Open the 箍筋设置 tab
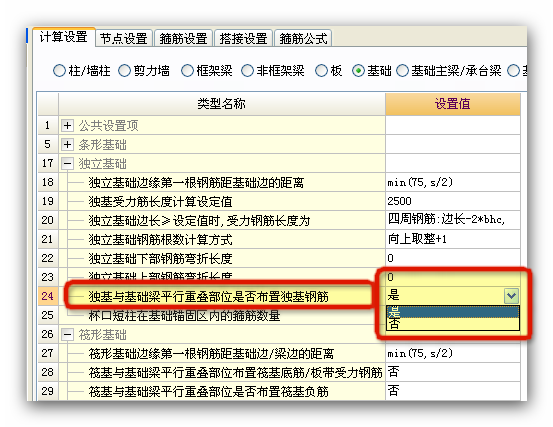The image size is (553, 427). (183, 38)
